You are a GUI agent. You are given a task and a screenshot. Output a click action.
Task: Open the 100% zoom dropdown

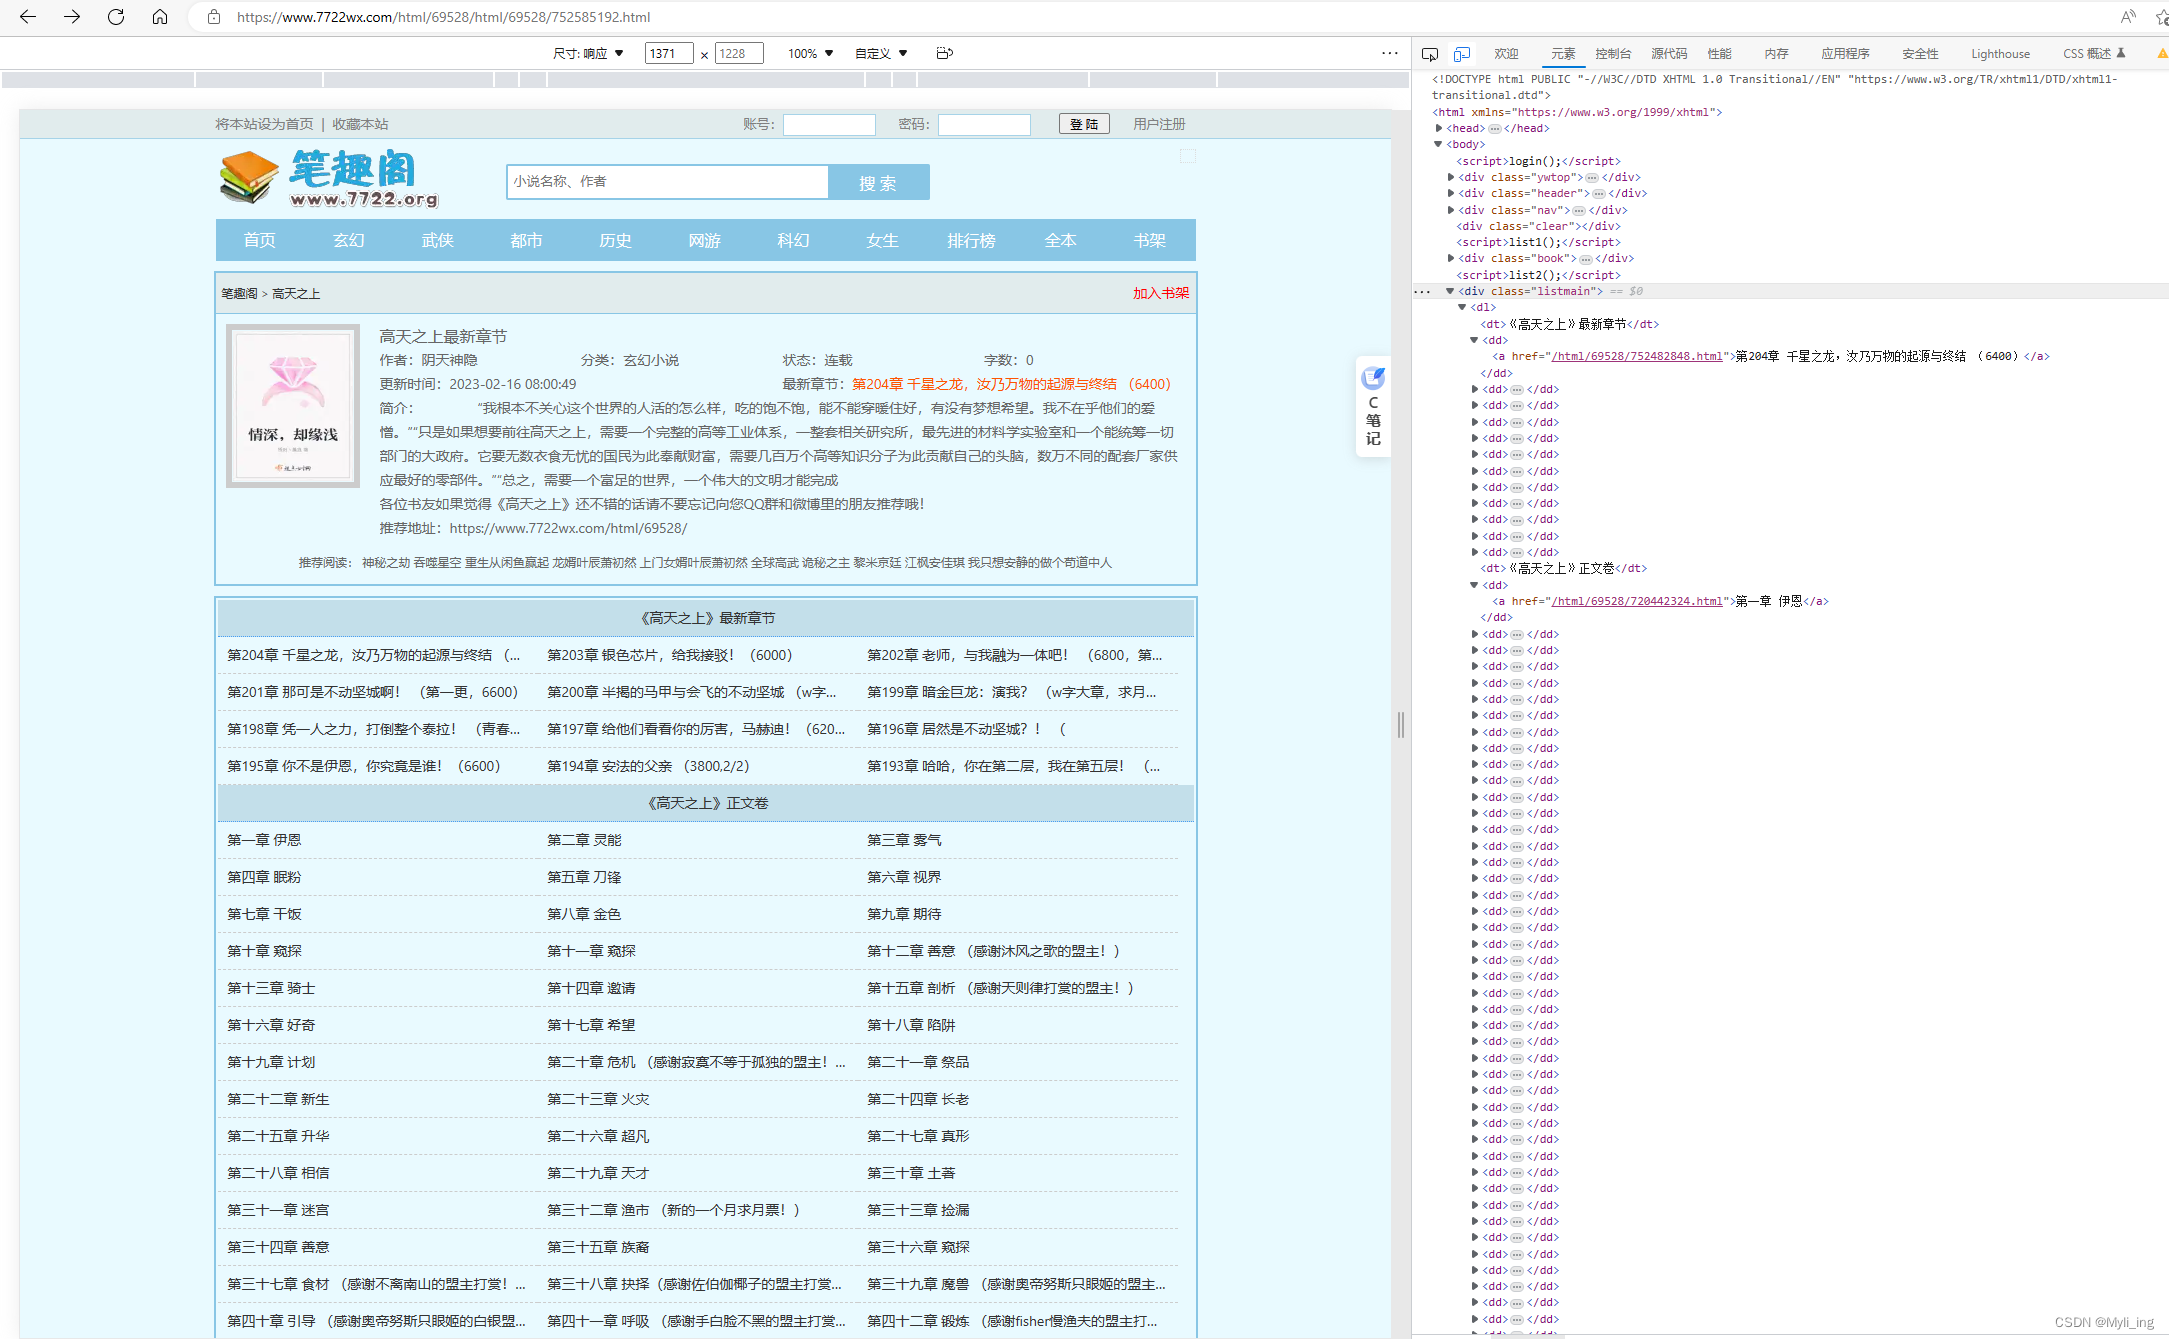click(x=810, y=54)
